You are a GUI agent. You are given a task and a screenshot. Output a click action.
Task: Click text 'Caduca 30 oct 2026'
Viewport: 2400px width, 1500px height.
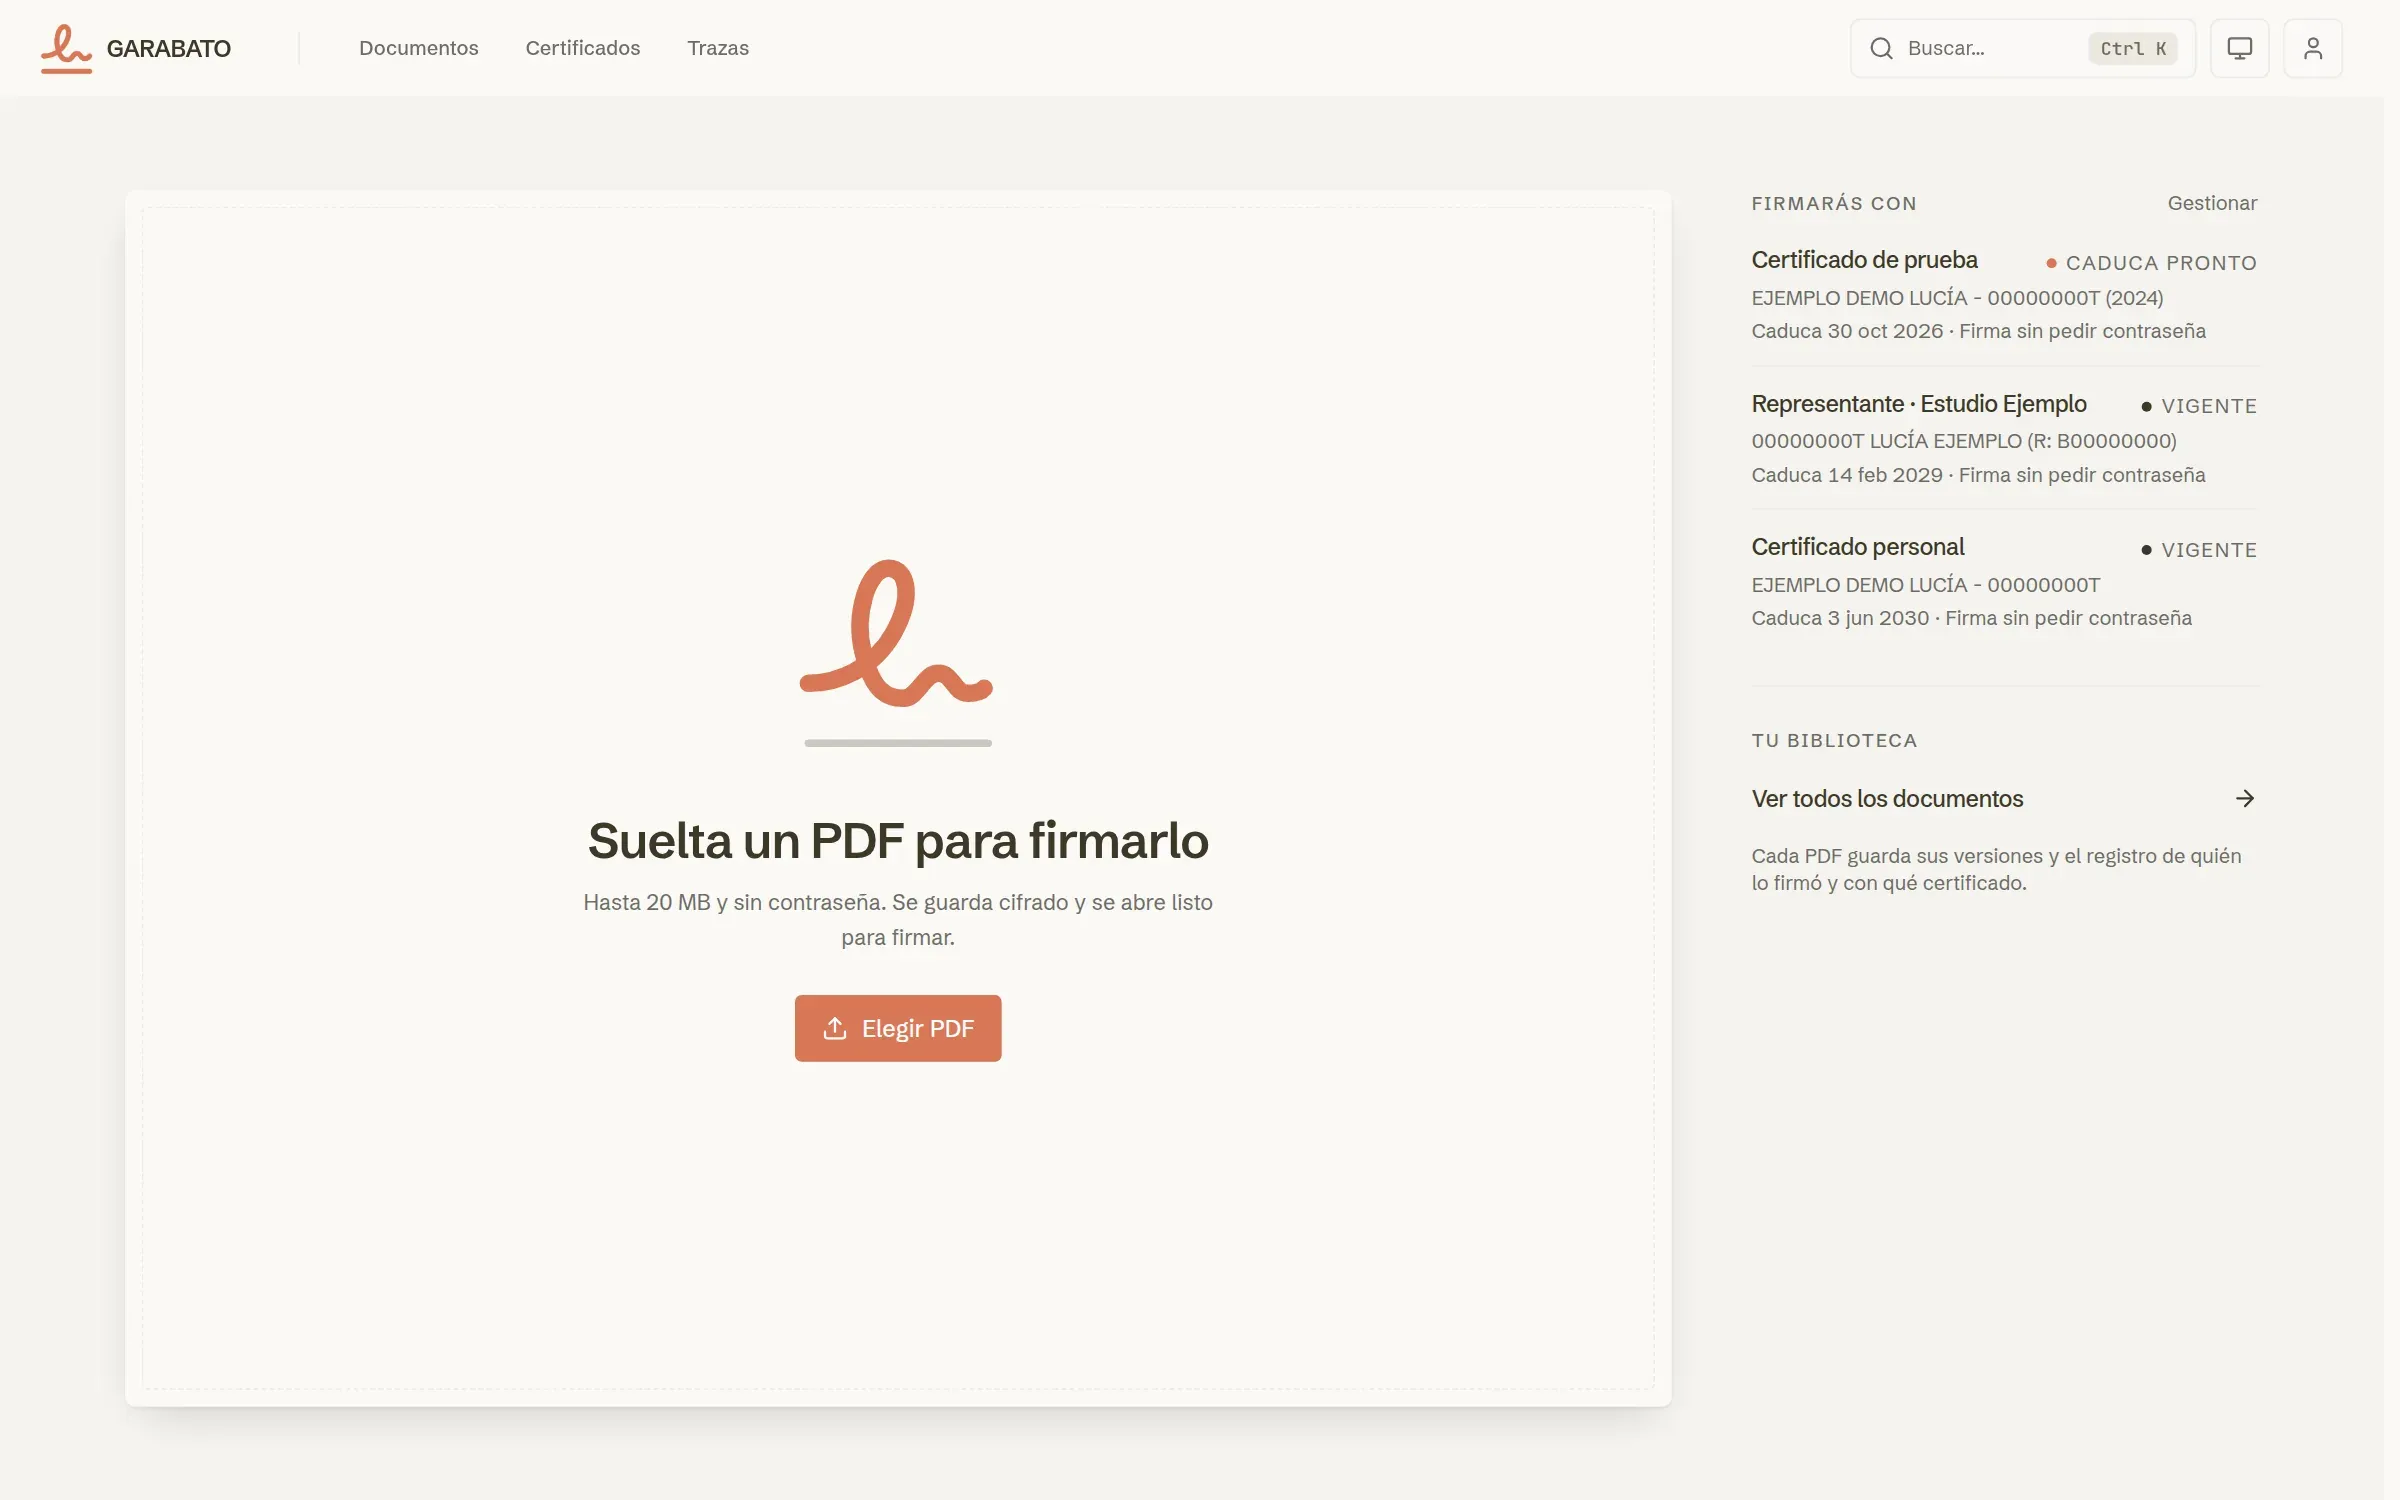click(x=1847, y=331)
